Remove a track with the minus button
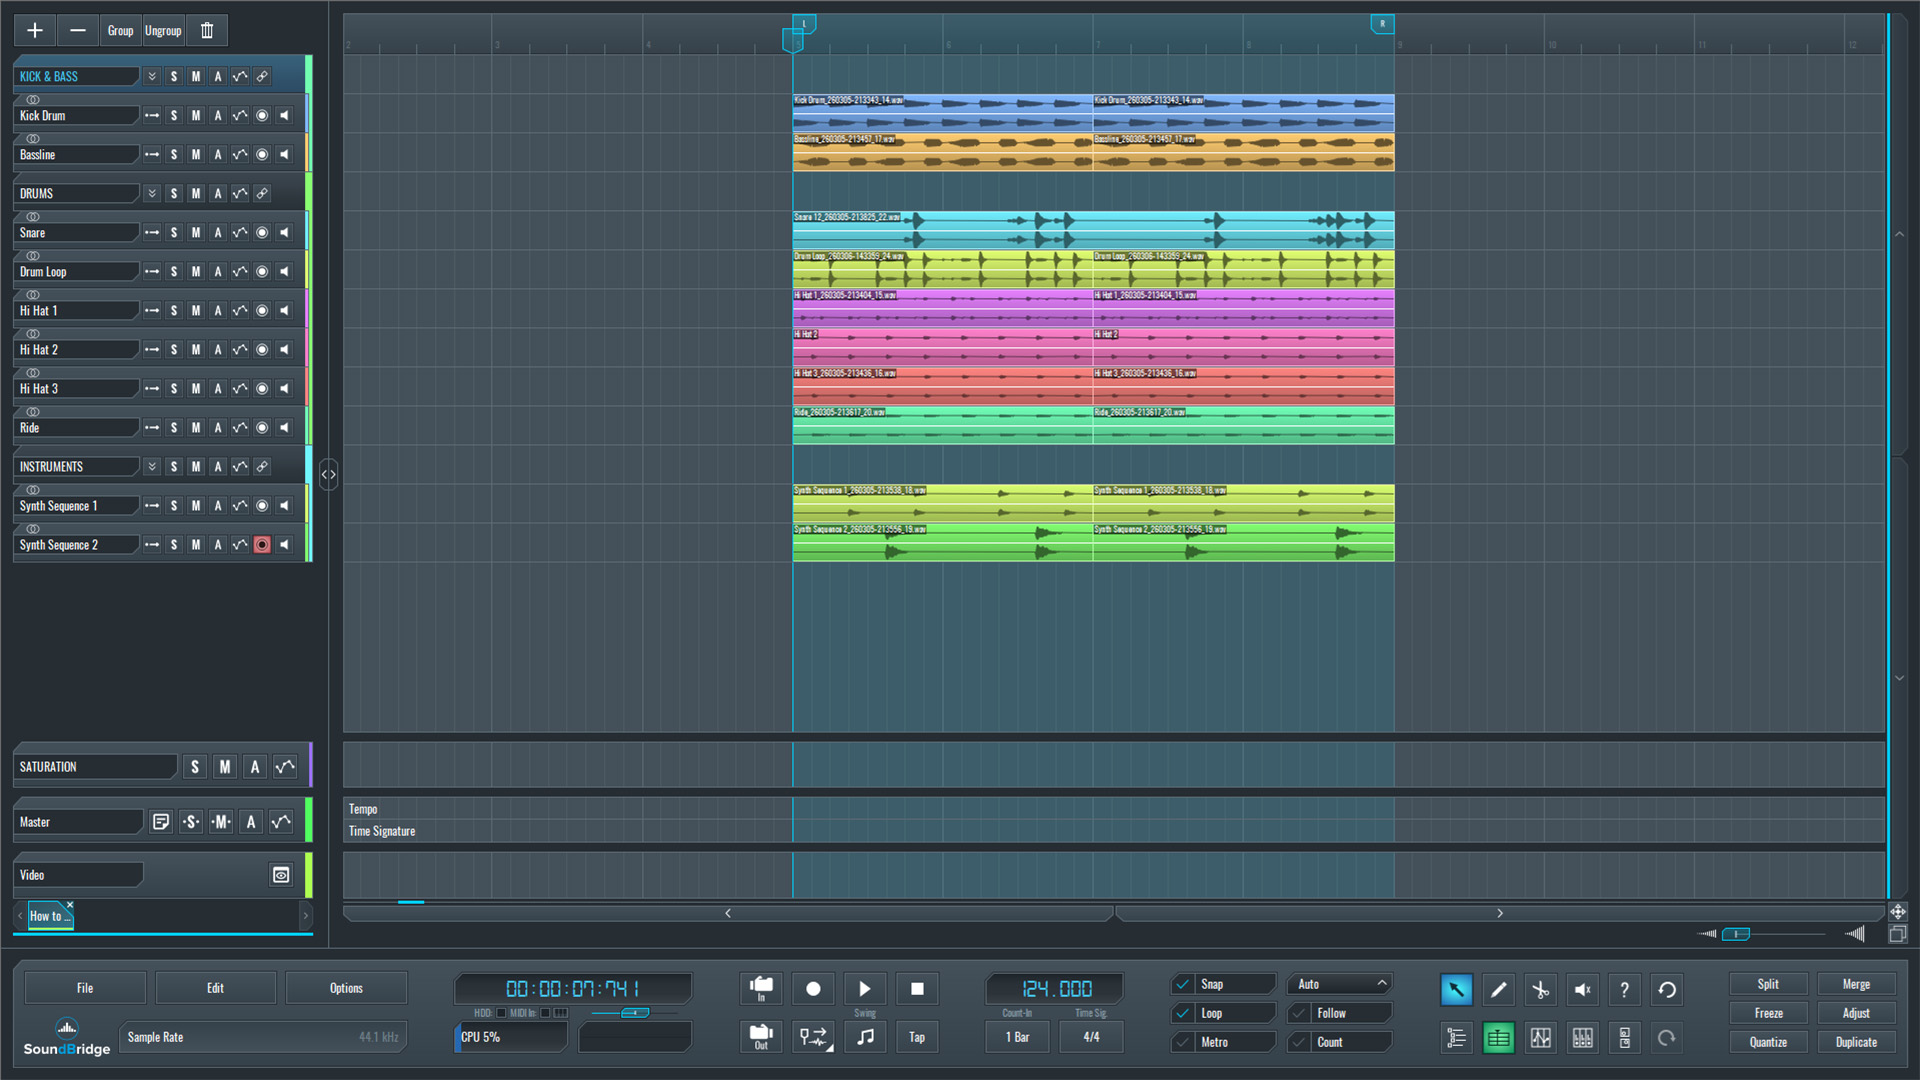The image size is (1920, 1080). tap(78, 30)
